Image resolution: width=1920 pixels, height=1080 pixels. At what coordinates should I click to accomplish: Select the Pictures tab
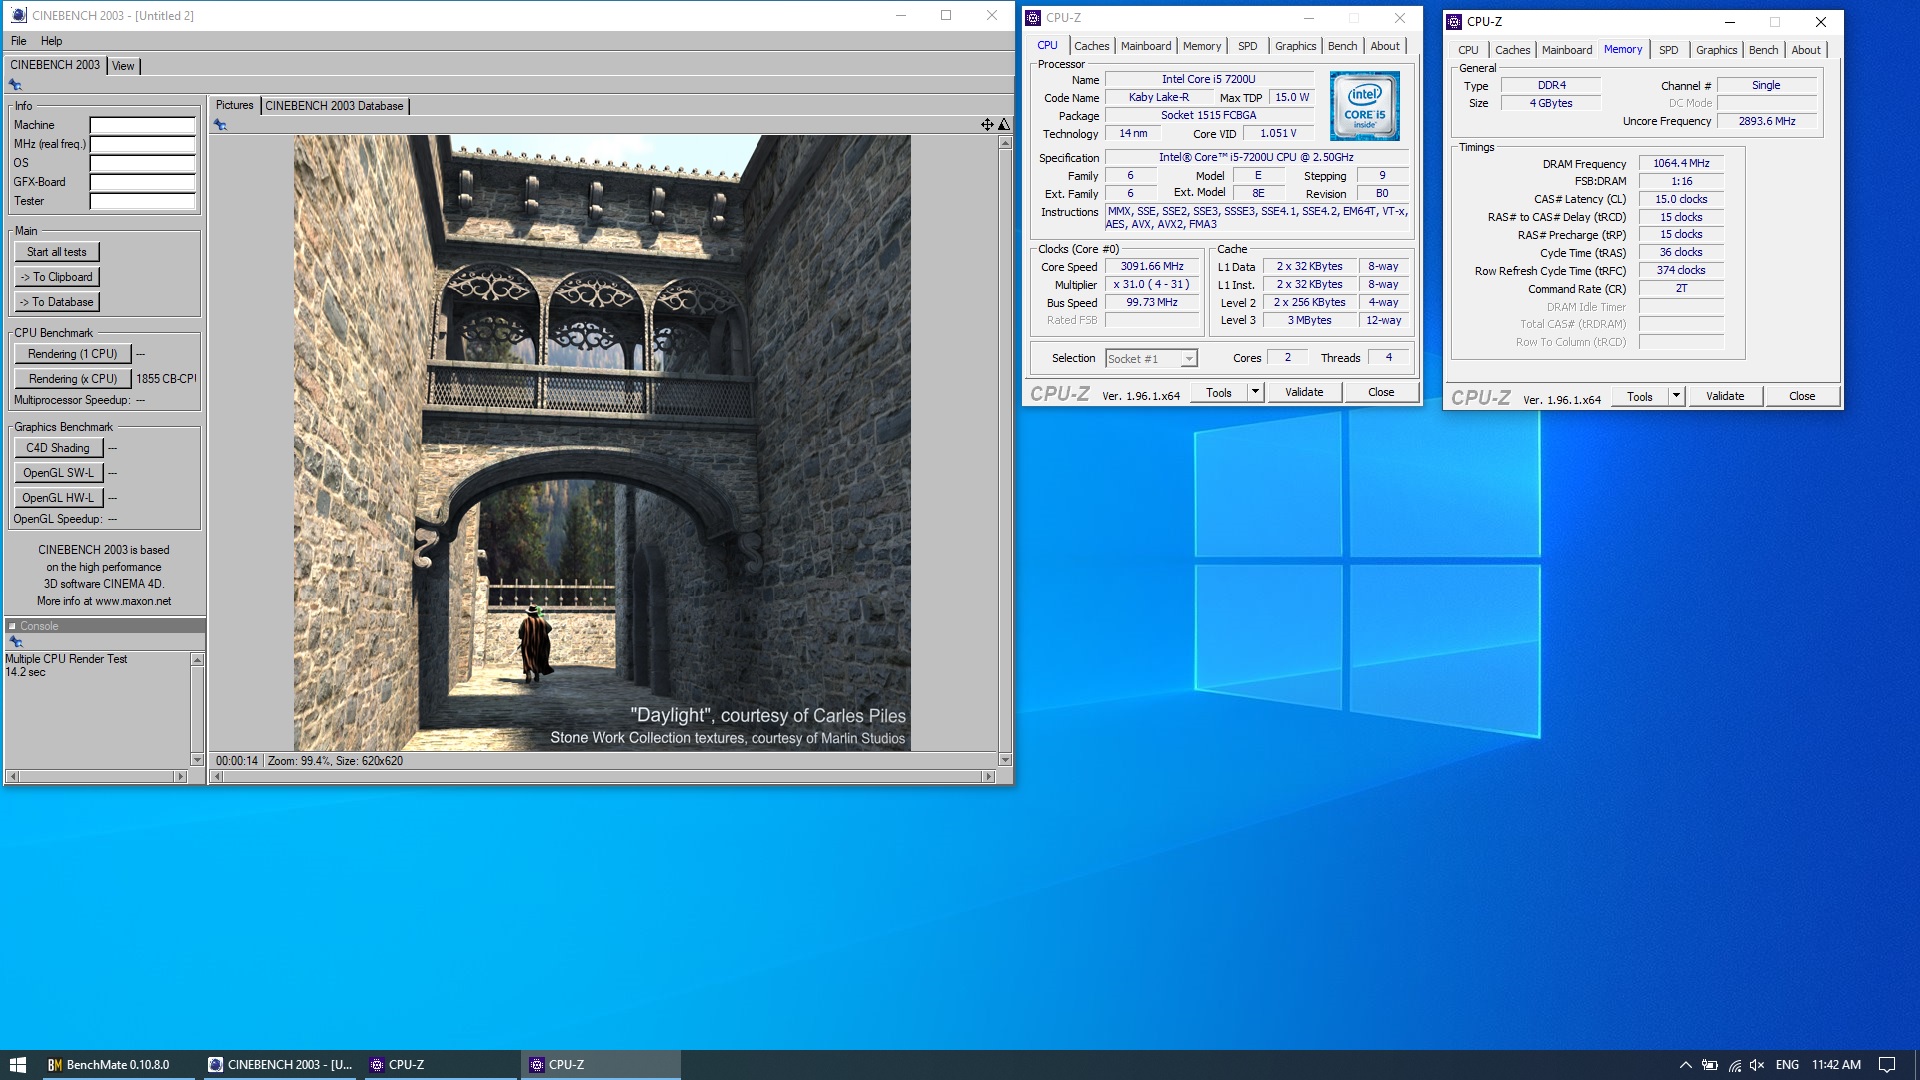click(x=235, y=105)
